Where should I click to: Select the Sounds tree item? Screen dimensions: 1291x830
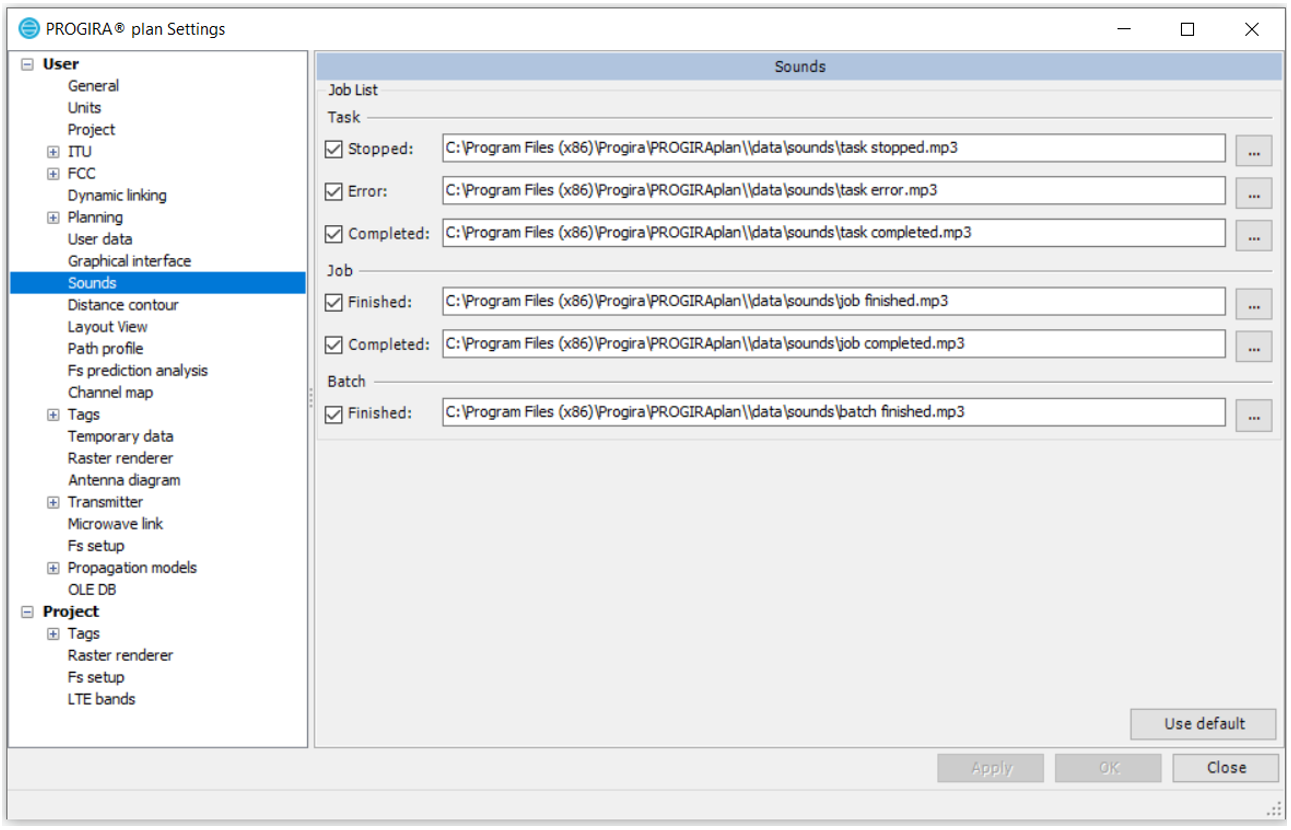[x=92, y=284]
